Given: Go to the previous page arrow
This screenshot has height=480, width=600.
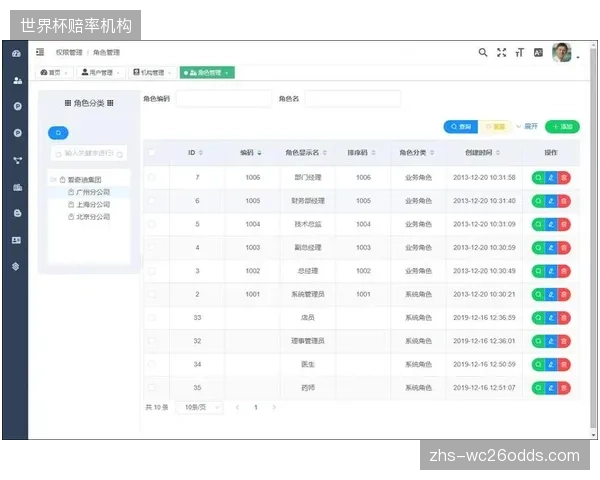Looking at the screenshot, I should click(x=238, y=407).
